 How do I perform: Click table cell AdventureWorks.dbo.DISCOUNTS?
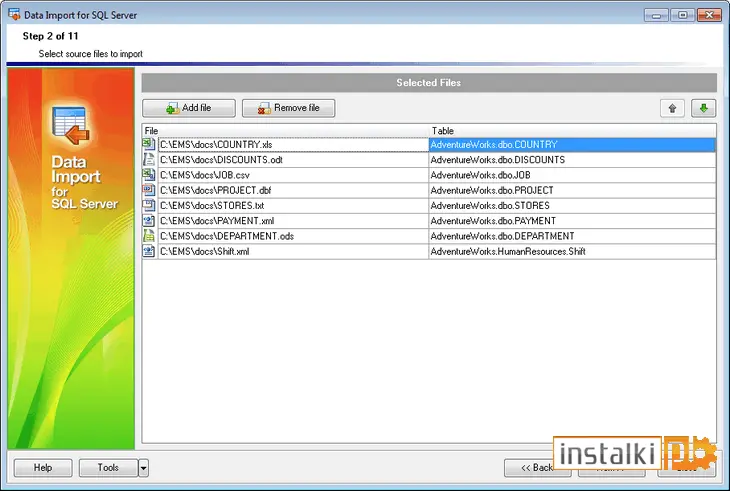[572, 160]
